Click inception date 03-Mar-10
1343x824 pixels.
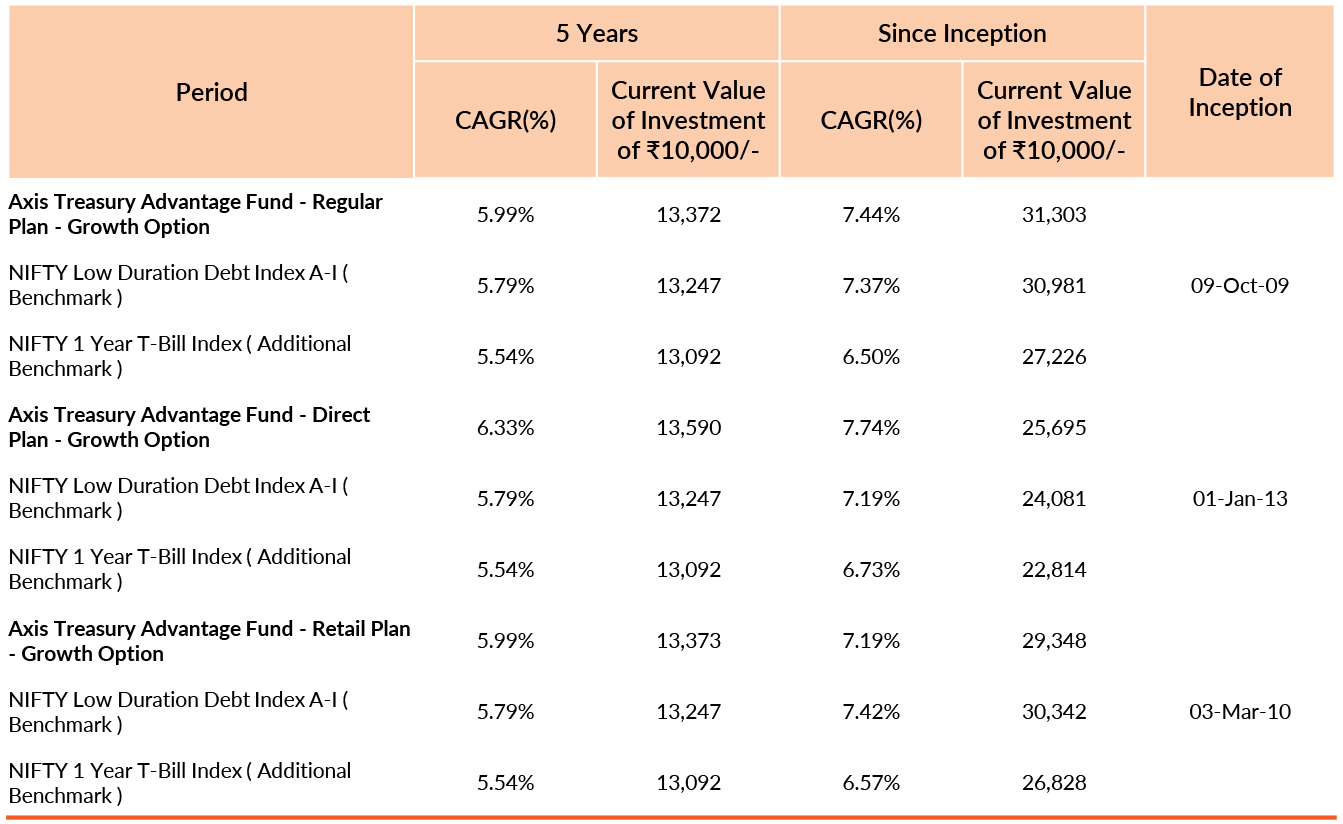1240,712
